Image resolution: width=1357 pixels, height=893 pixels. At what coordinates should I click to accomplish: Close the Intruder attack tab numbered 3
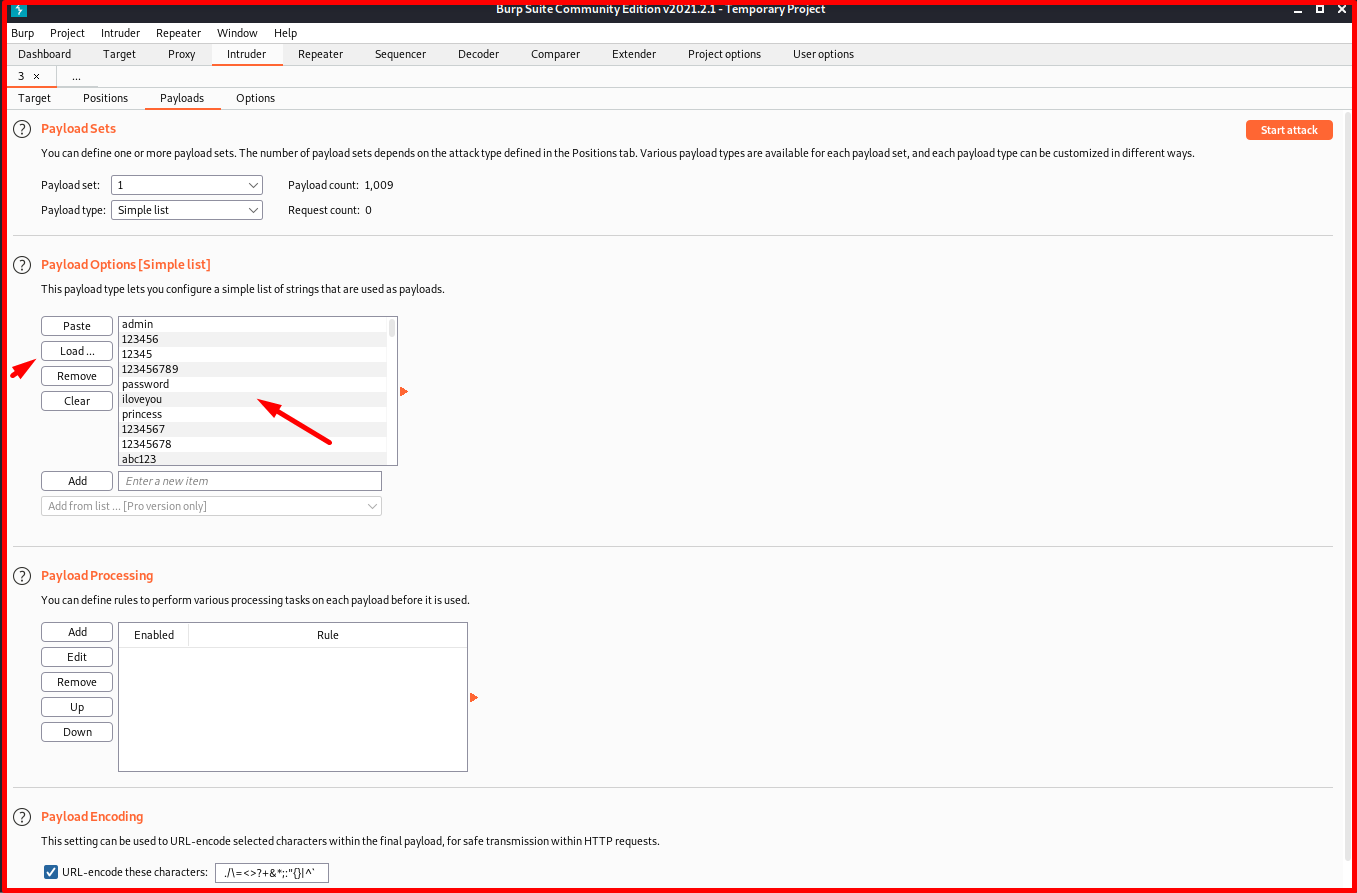(37, 76)
